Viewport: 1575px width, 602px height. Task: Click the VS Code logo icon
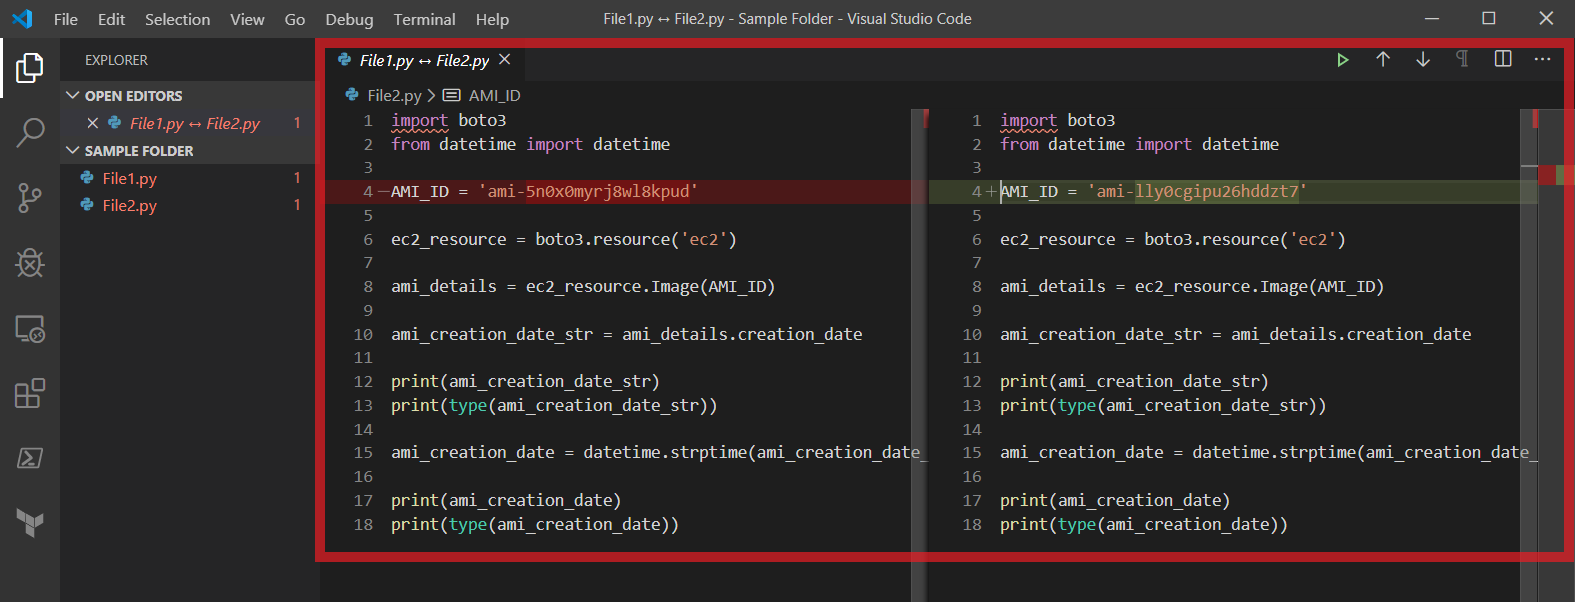click(22, 19)
